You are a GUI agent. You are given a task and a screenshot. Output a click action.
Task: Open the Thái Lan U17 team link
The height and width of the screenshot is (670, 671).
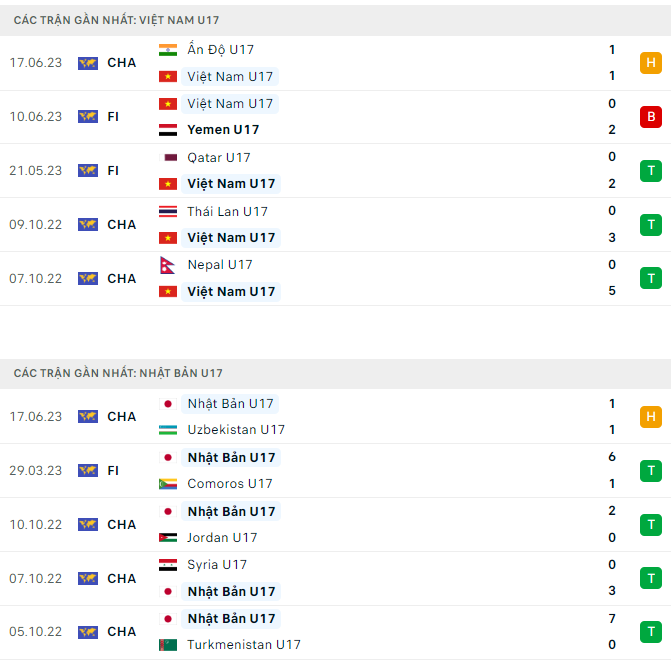click(227, 212)
